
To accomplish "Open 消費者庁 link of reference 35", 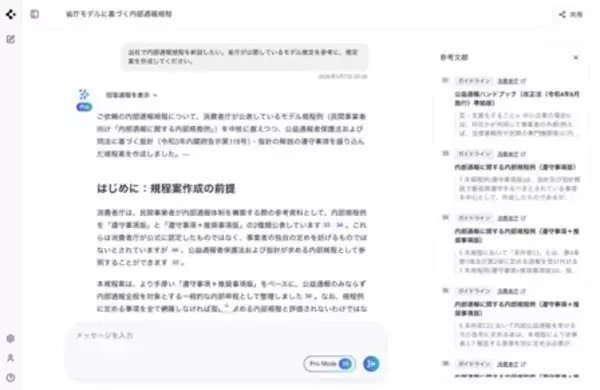I will 512,291.
